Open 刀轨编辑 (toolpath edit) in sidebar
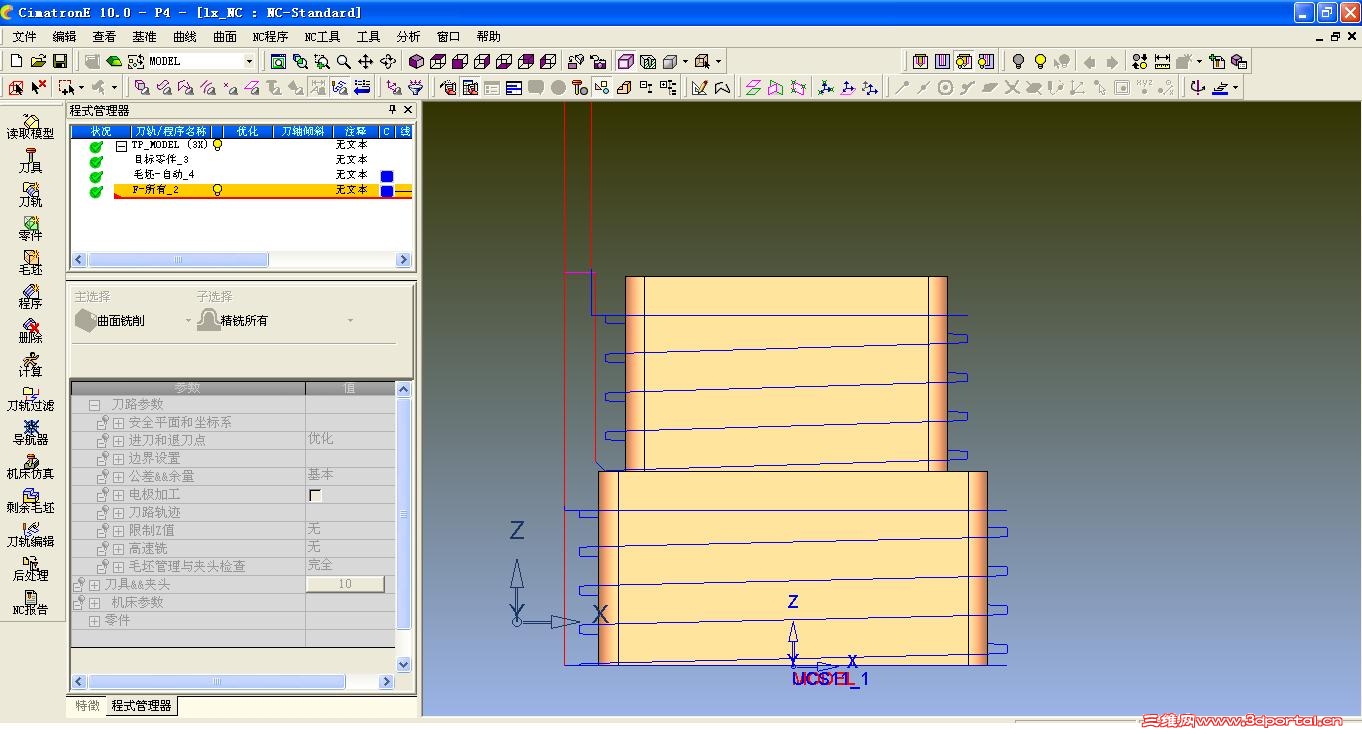Image resolution: width=1362 pixels, height=734 pixels. point(30,534)
